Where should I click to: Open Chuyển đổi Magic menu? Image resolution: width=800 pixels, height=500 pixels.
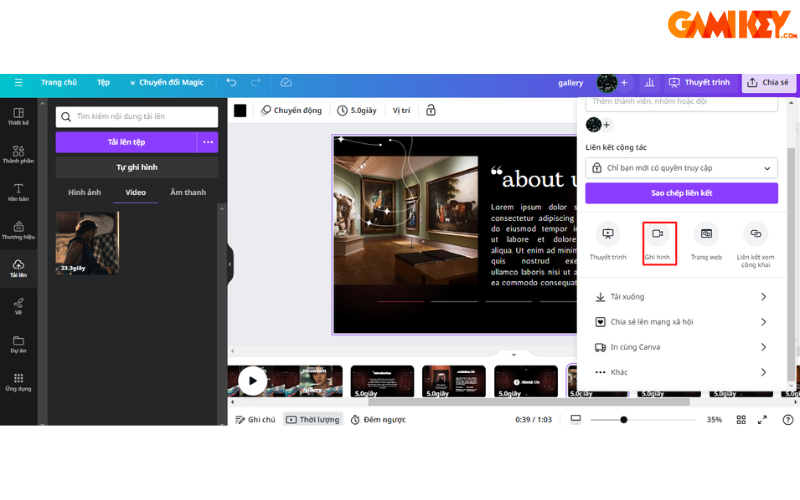point(166,82)
